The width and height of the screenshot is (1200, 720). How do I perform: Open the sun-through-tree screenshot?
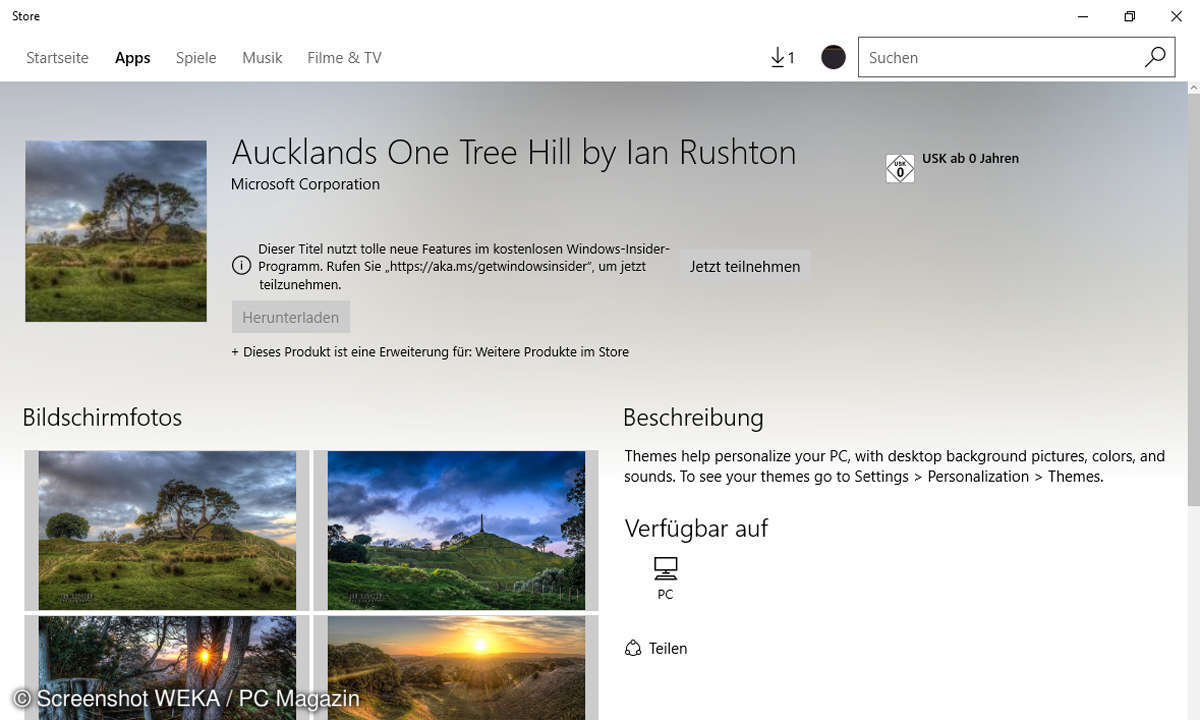tap(167, 667)
